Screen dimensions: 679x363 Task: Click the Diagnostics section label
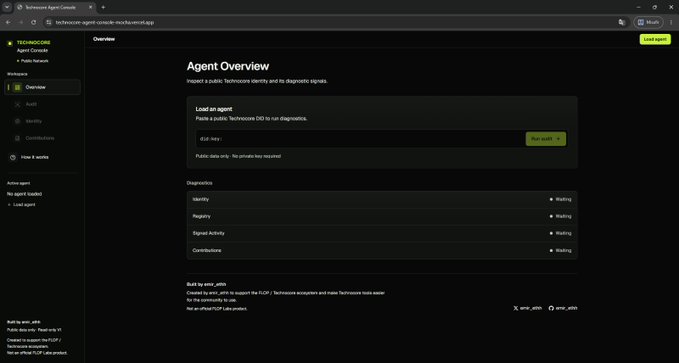pos(200,183)
